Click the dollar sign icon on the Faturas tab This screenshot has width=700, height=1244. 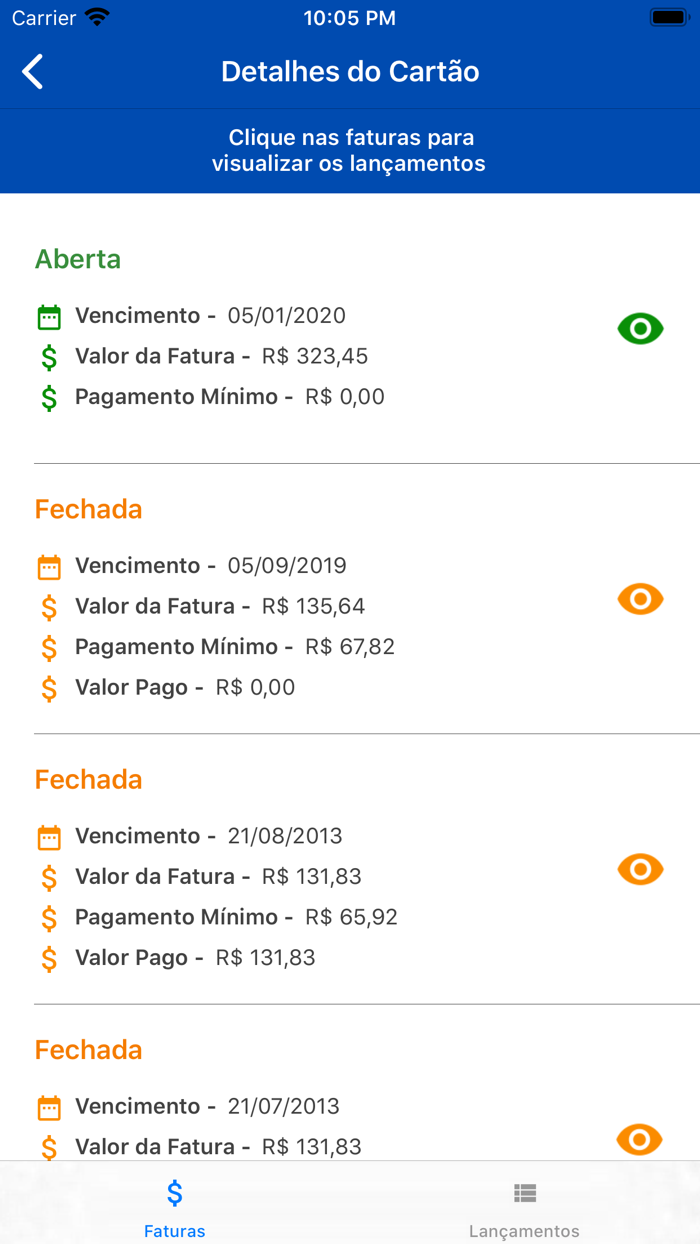click(174, 1191)
